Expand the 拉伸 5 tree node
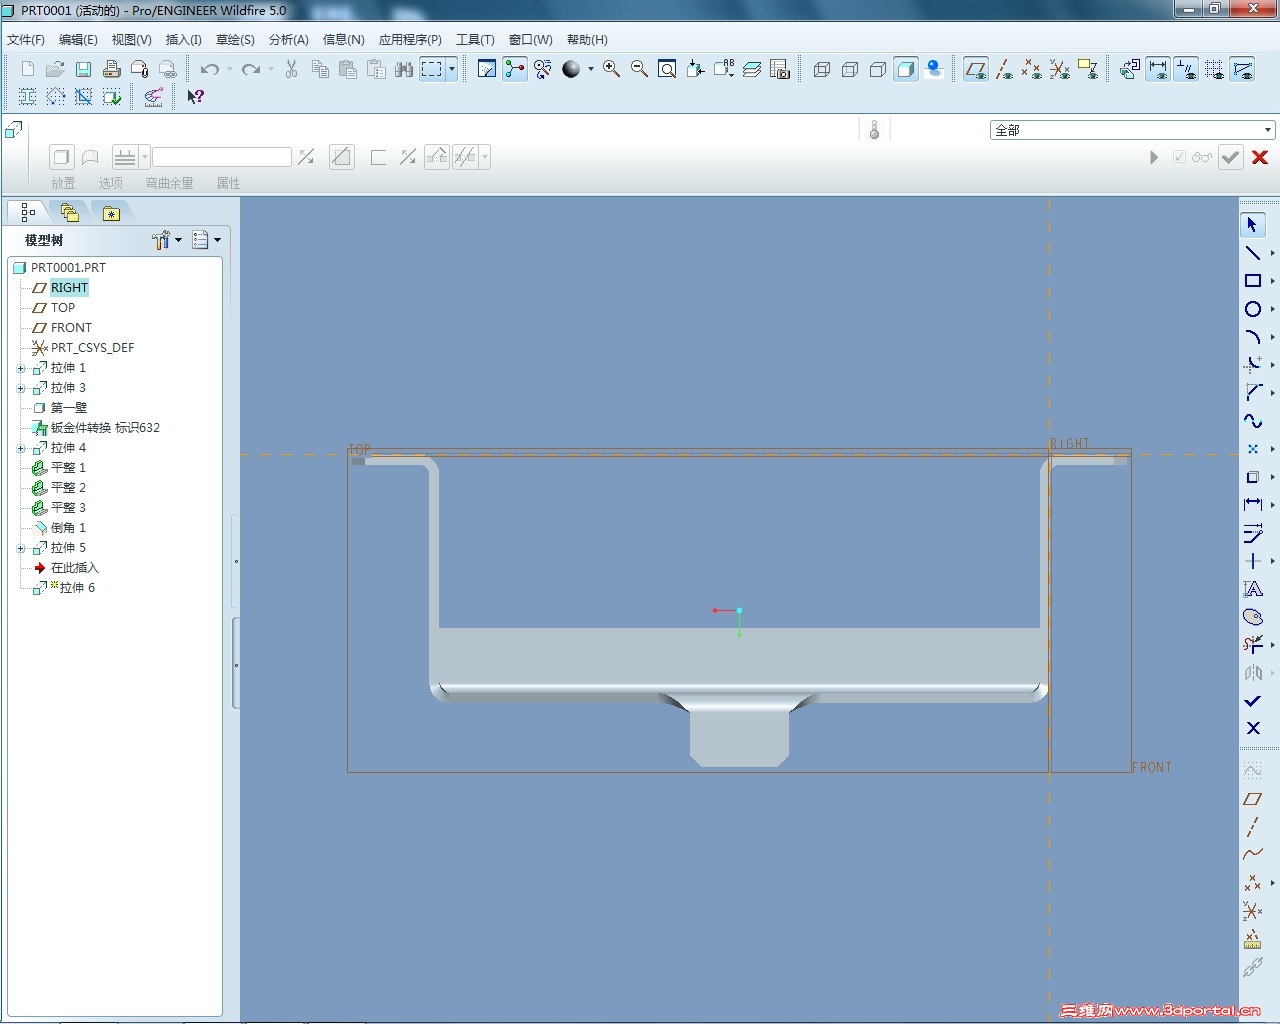Screen dimensions: 1280x1024 [21, 548]
